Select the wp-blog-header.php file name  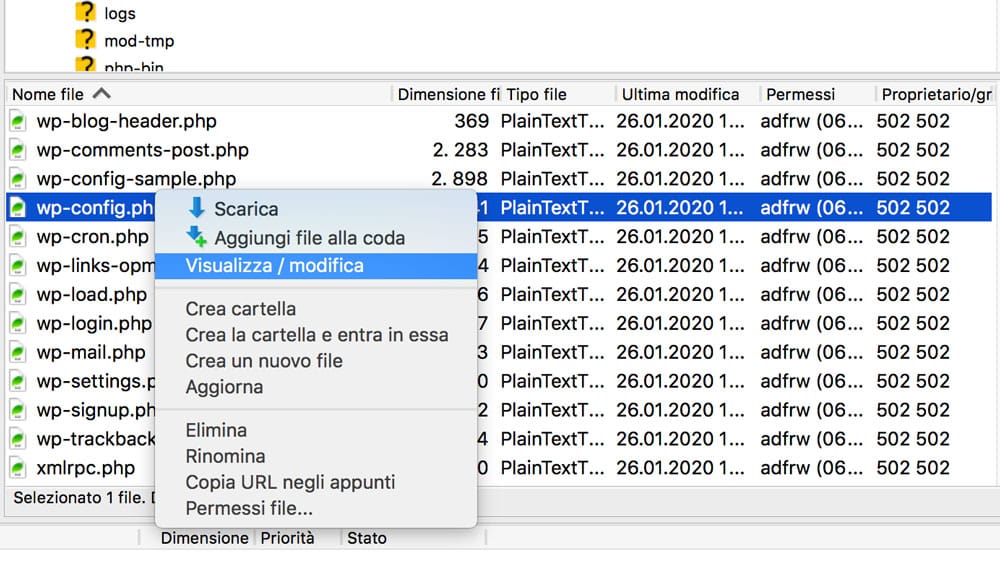[x=126, y=121]
